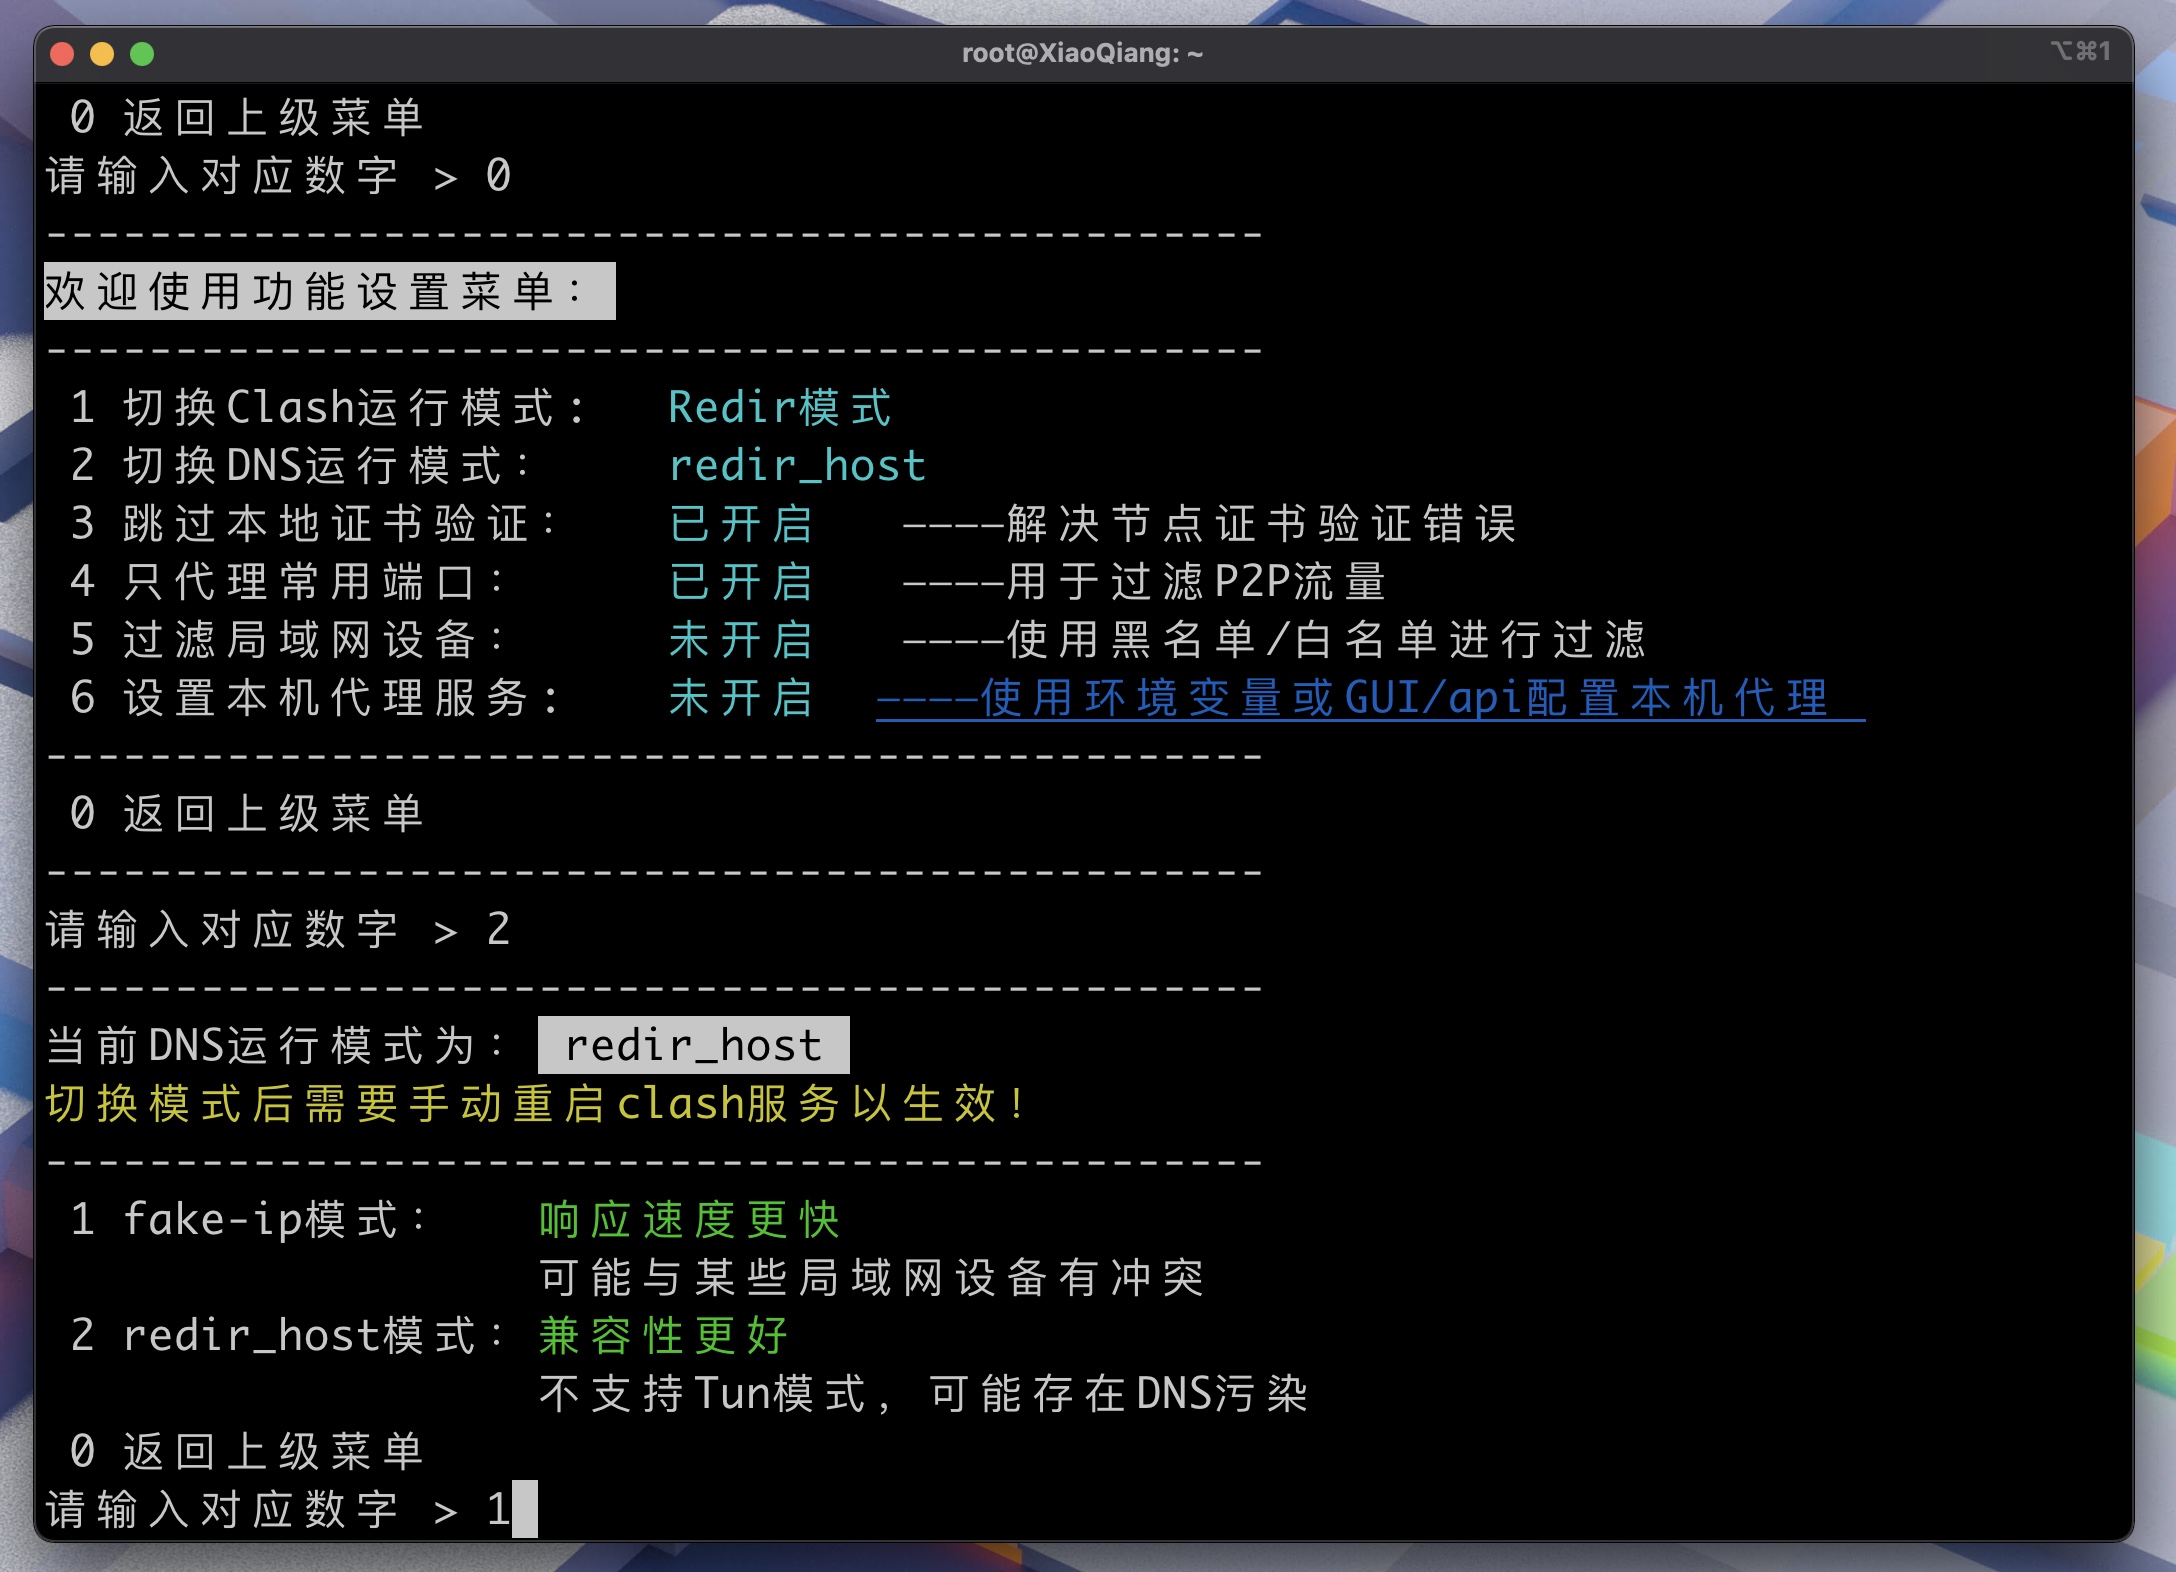Click the 未开启 status for 设置本机代理服务
Viewport: 2176px width, 1572px height.
pyautogui.click(x=740, y=698)
